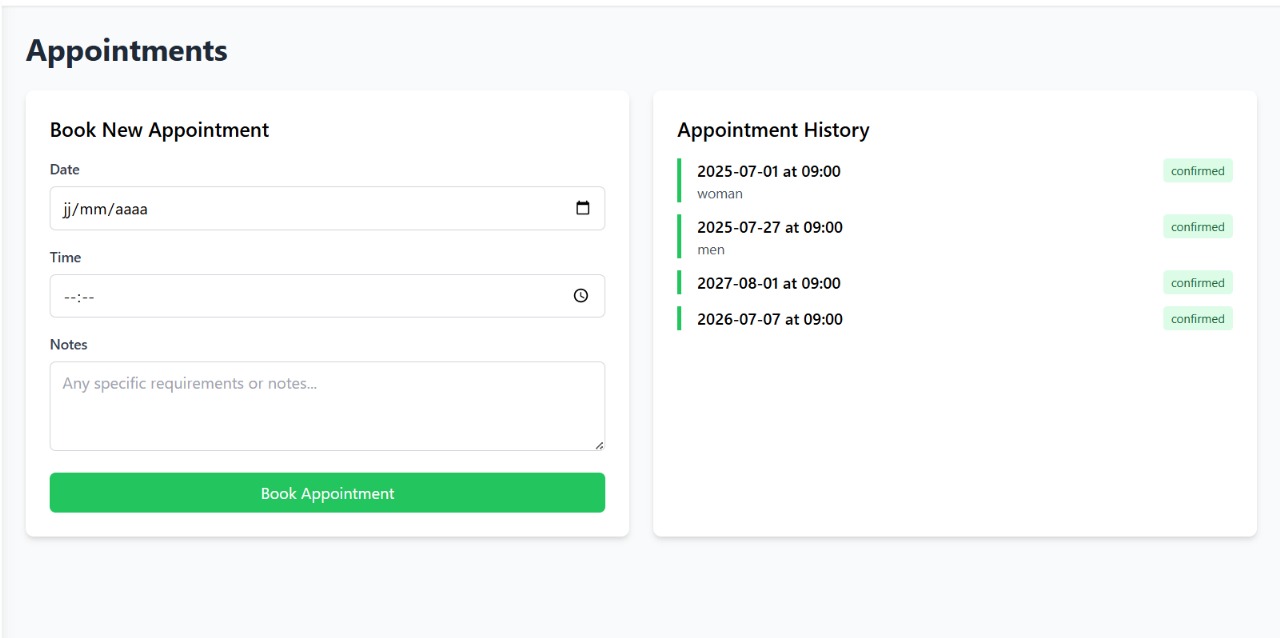Focus the Notes text area
This screenshot has width=1280, height=638.
coord(327,406)
